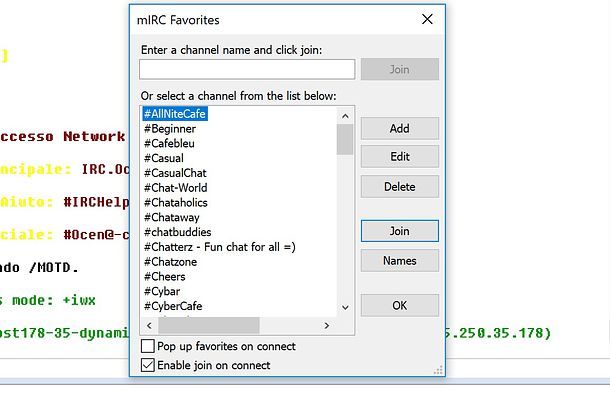Click the vertical scrollbar thumb
The width and height of the screenshot is (610, 393).
click(345, 139)
